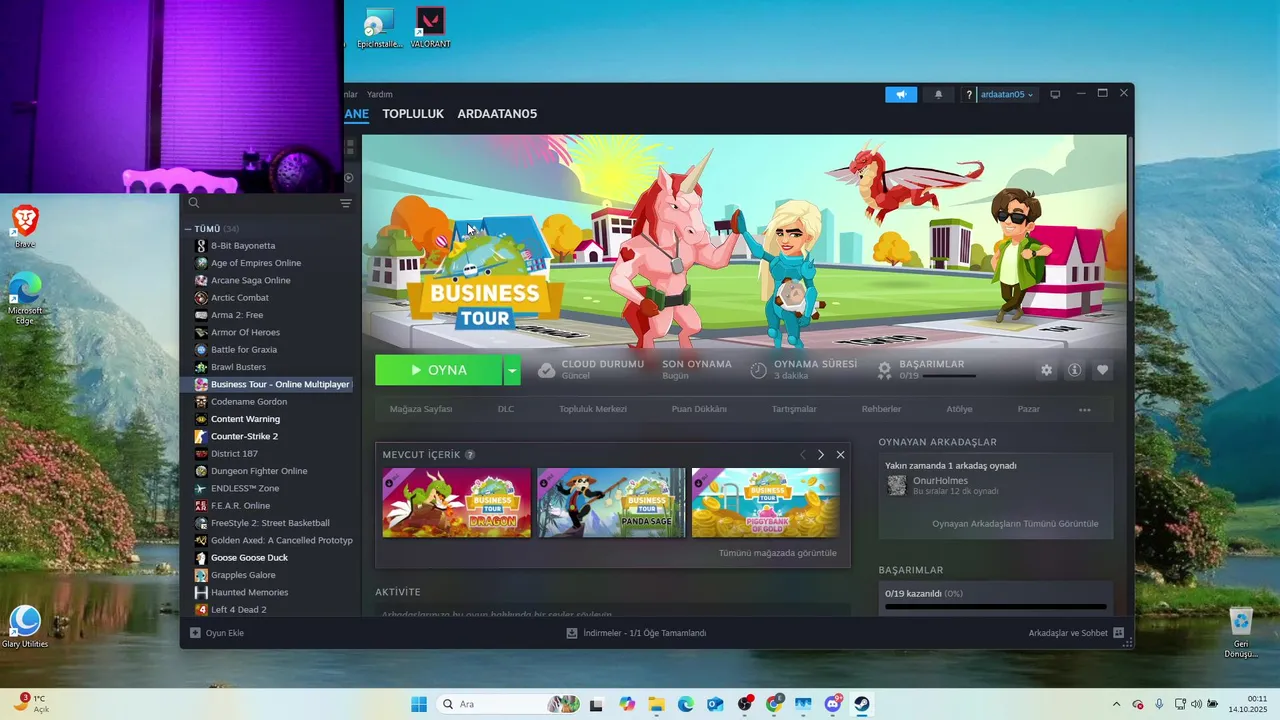Switch to Big Picture mode via the monitor icon

[x=1054, y=94]
